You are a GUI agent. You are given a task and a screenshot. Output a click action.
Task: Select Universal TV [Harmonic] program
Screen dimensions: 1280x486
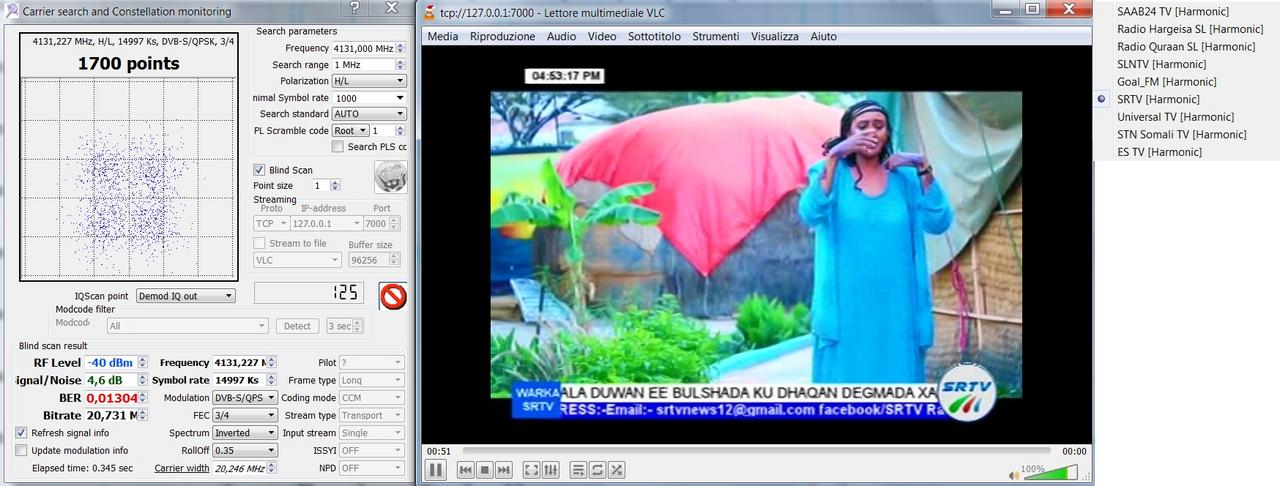pos(1175,117)
